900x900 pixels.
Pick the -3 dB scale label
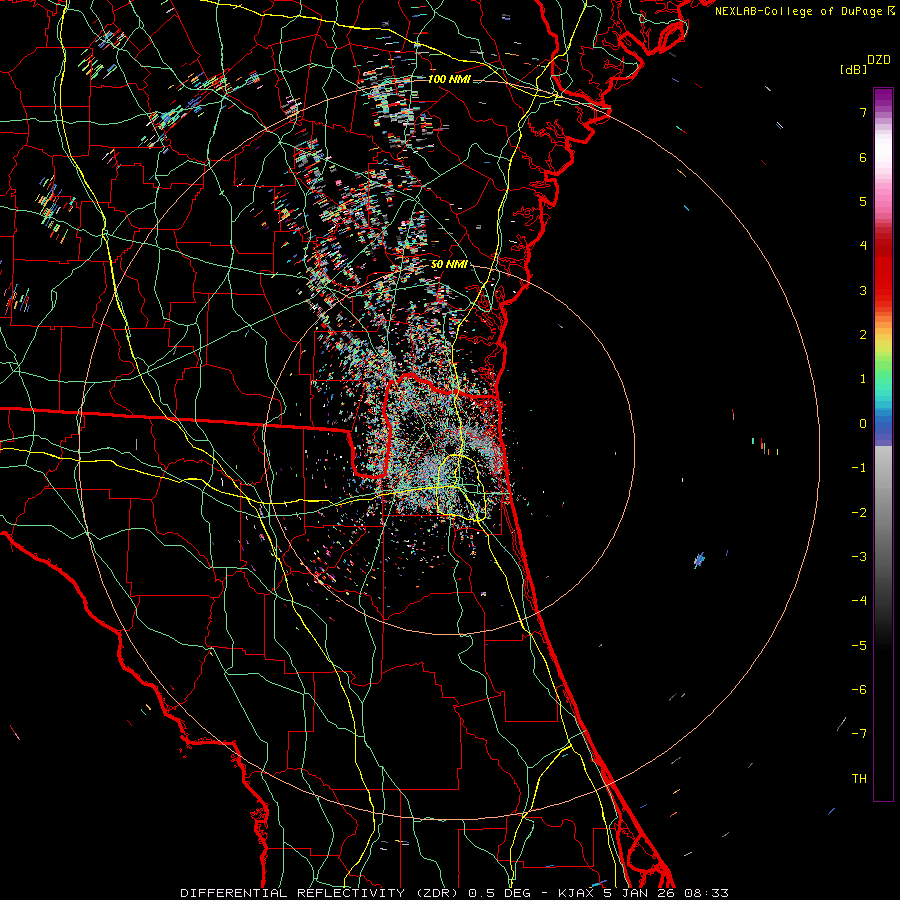coord(859,557)
